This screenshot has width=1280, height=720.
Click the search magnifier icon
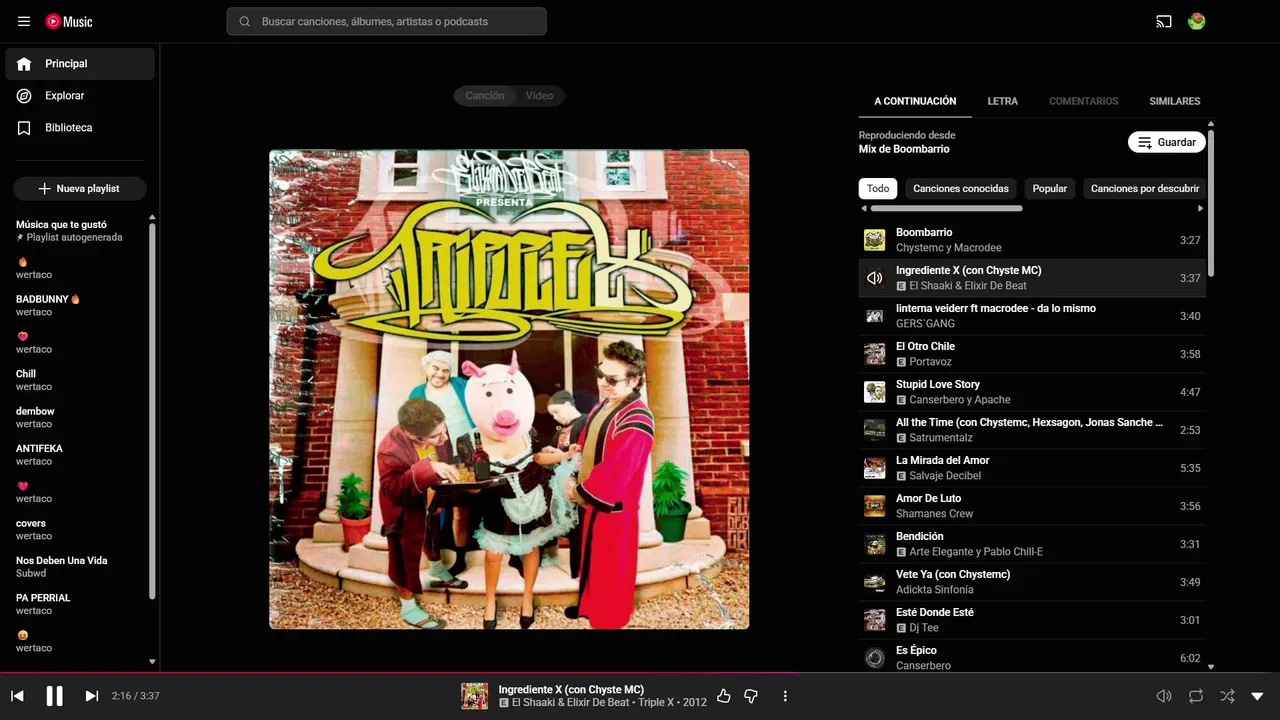point(244,21)
